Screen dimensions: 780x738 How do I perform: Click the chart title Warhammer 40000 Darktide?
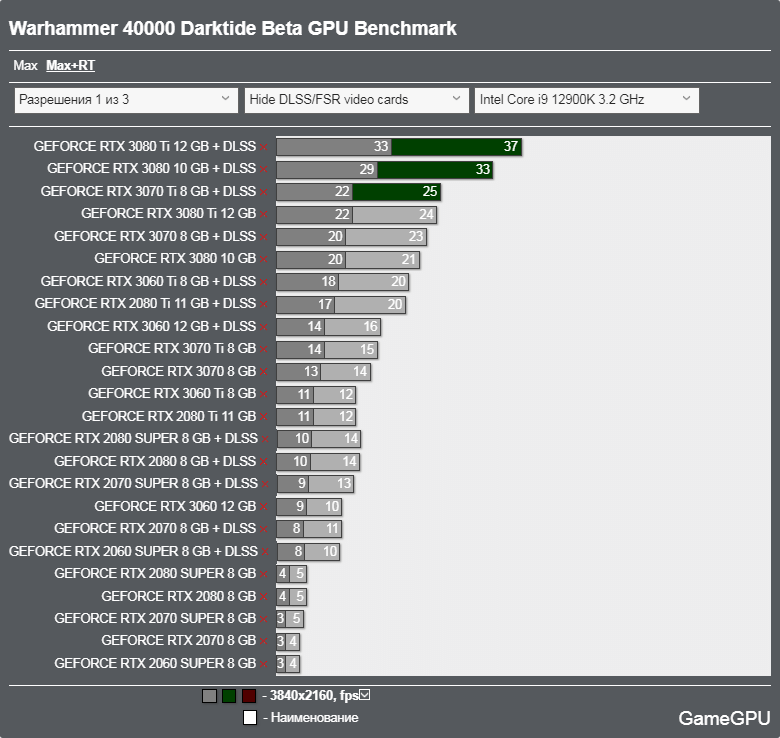click(232, 28)
